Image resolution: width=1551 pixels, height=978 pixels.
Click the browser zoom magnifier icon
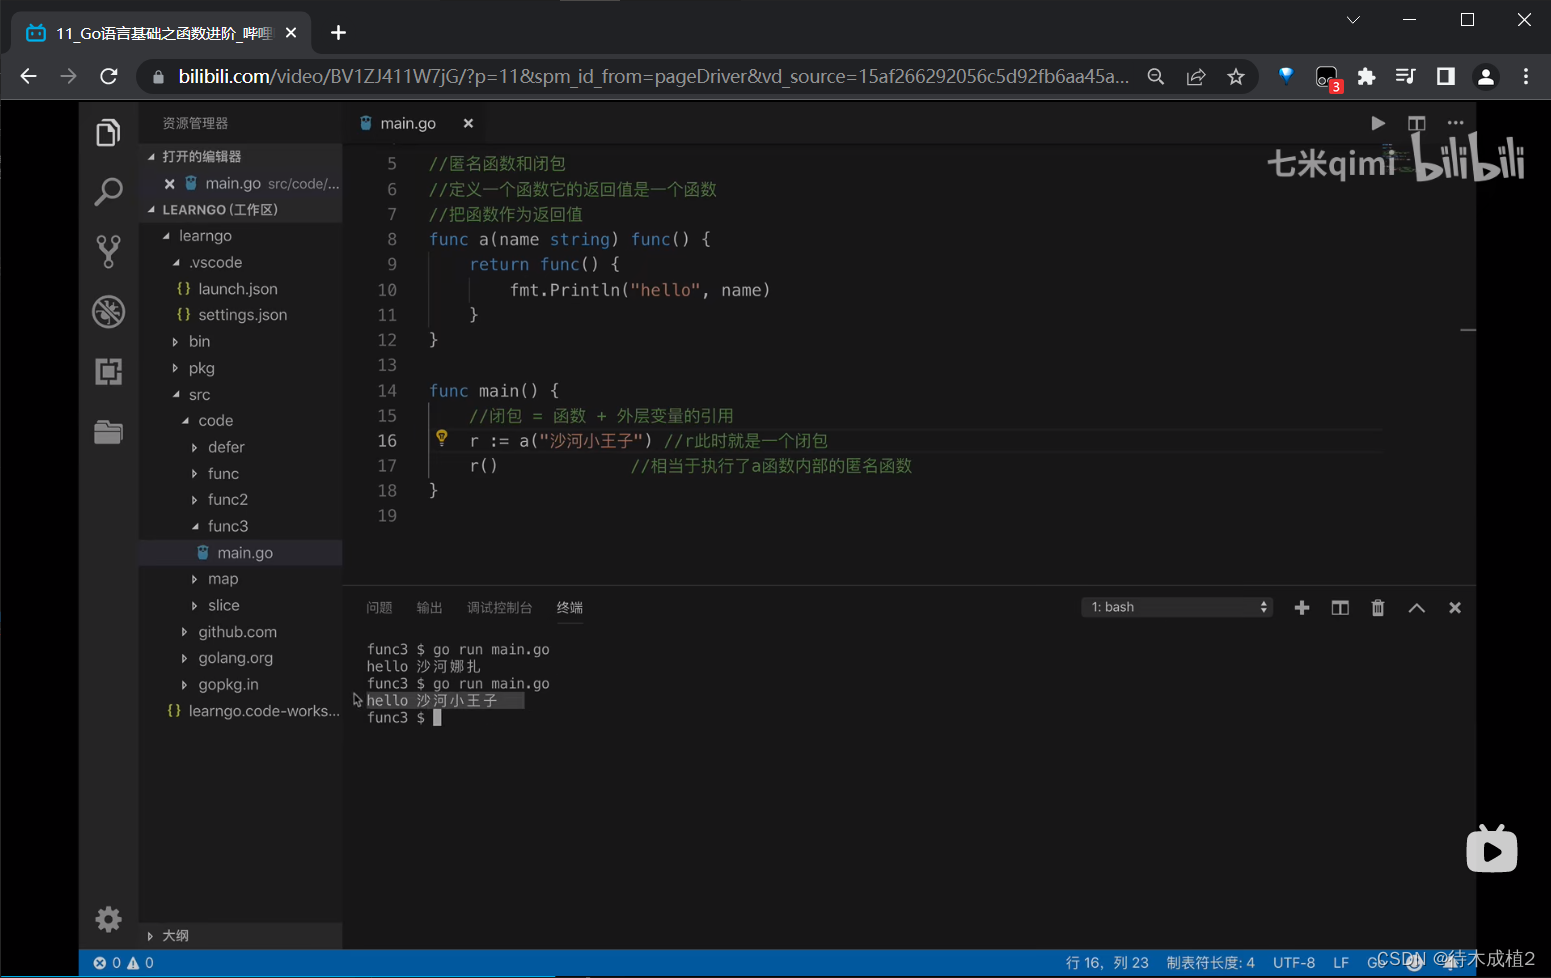(1156, 77)
